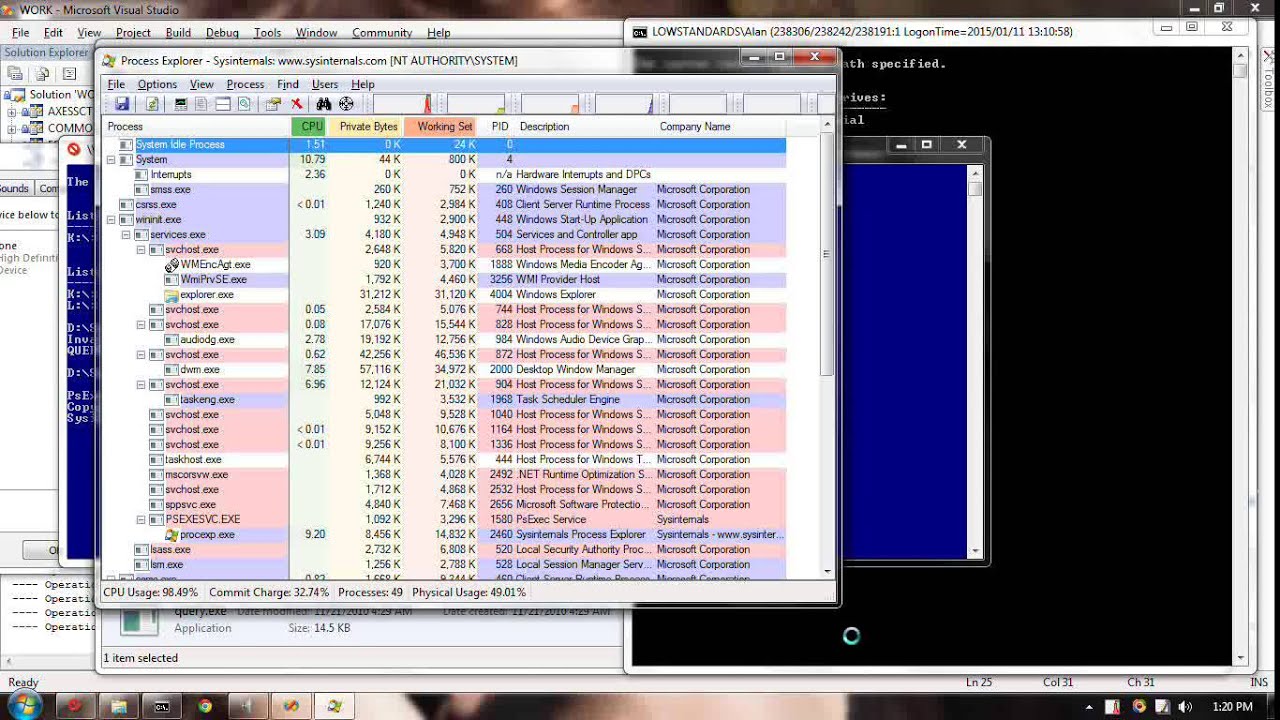Collapse svchost.exe node with PID 904
Image resolution: width=1280 pixels, height=720 pixels.
(141, 385)
